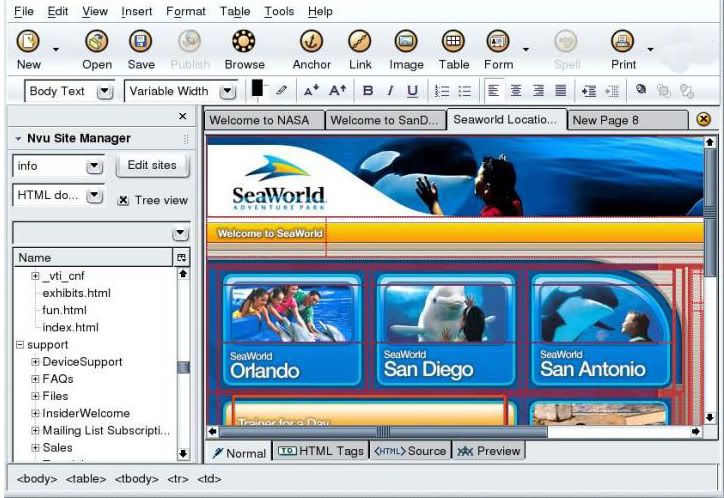Image resolution: width=724 pixels, height=498 pixels.
Task: Open the info site selector dropdown
Action: [x=94, y=166]
